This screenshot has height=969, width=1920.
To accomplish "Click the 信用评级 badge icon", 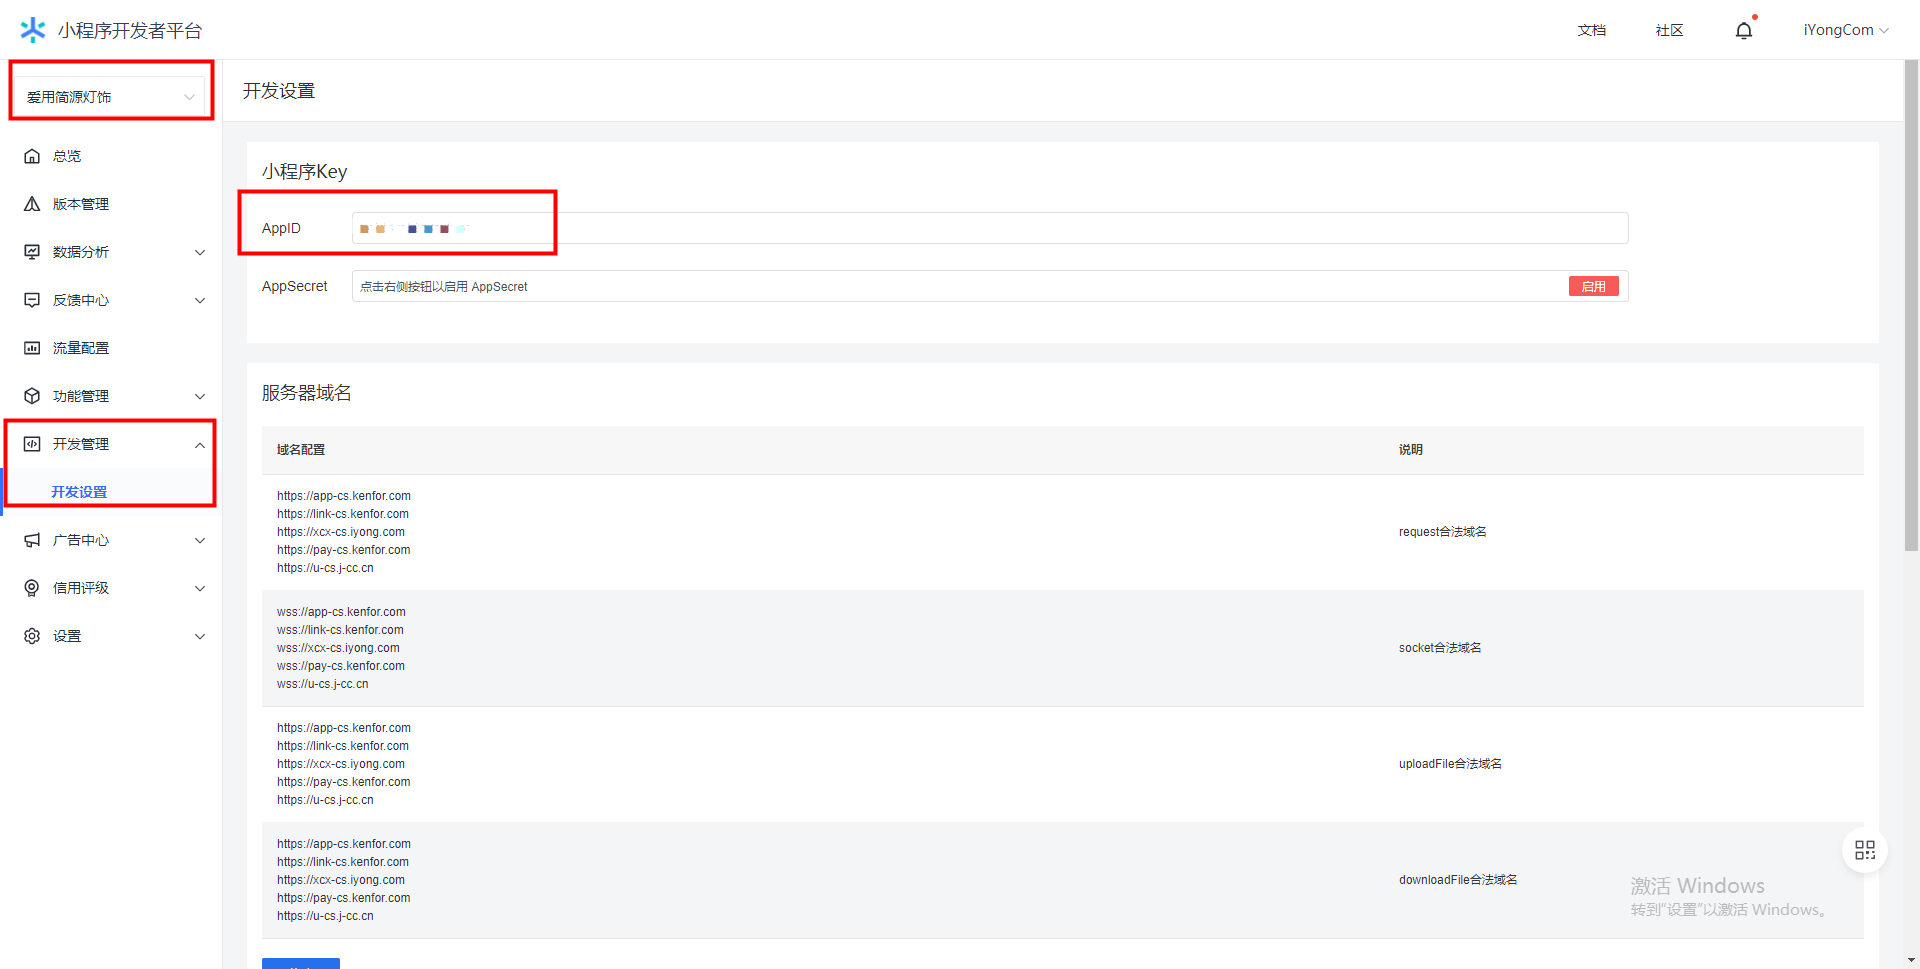I will coord(32,588).
